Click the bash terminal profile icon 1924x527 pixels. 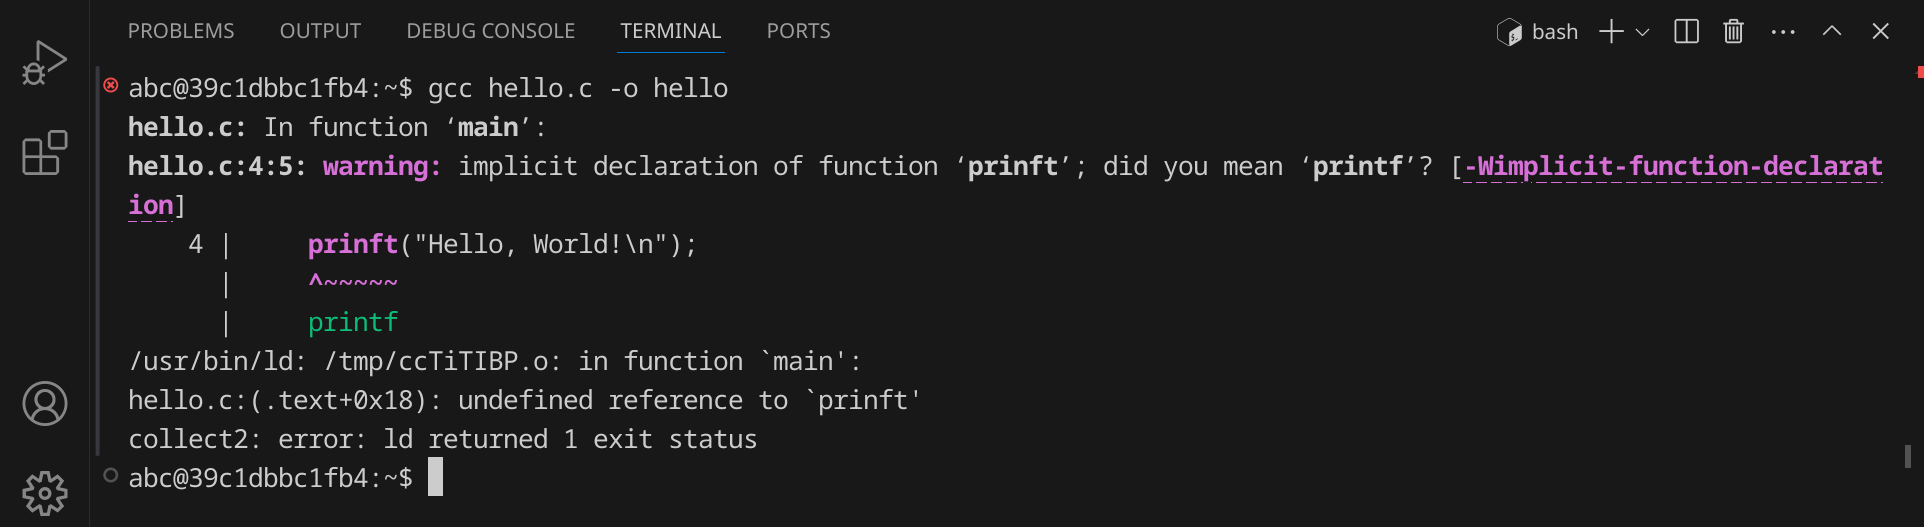pos(1509,32)
